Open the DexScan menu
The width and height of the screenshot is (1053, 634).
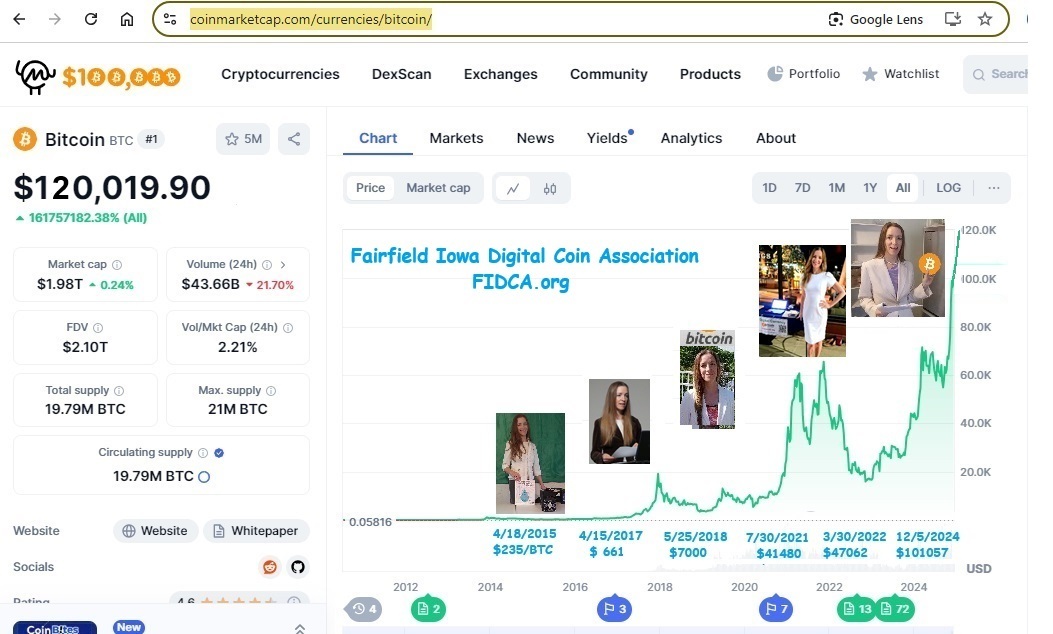pos(402,74)
